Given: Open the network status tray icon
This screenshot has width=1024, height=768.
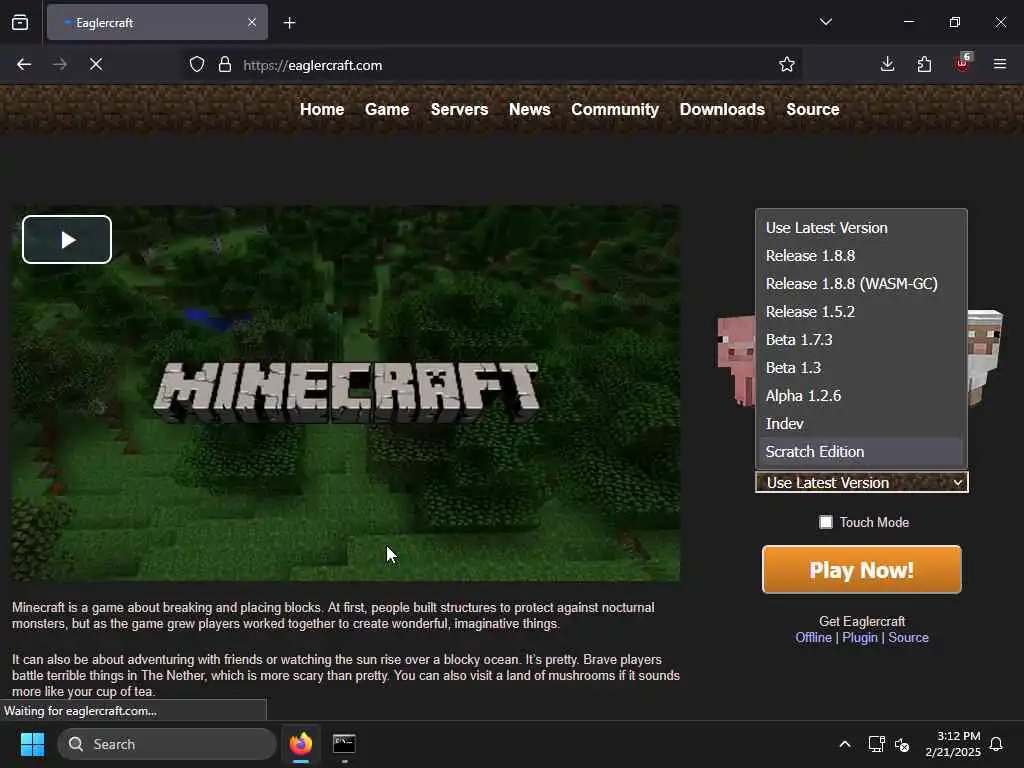Looking at the screenshot, I should coord(876,744).
